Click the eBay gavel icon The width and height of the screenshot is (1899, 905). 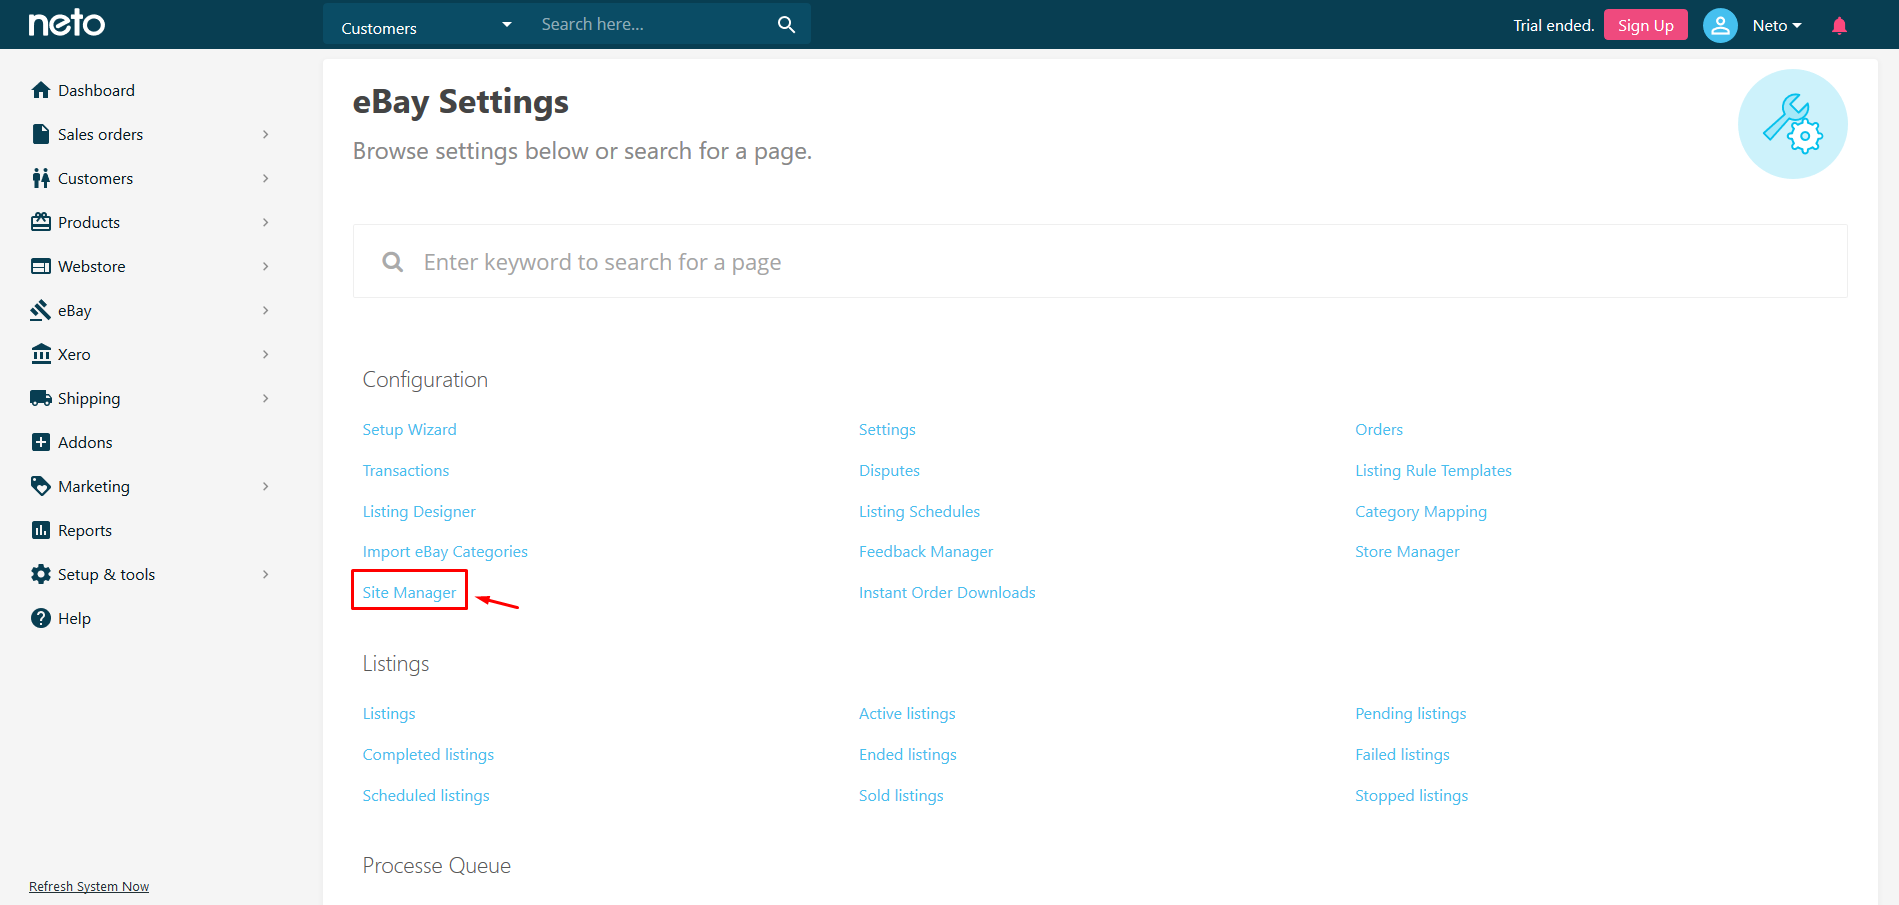(41, 310)
